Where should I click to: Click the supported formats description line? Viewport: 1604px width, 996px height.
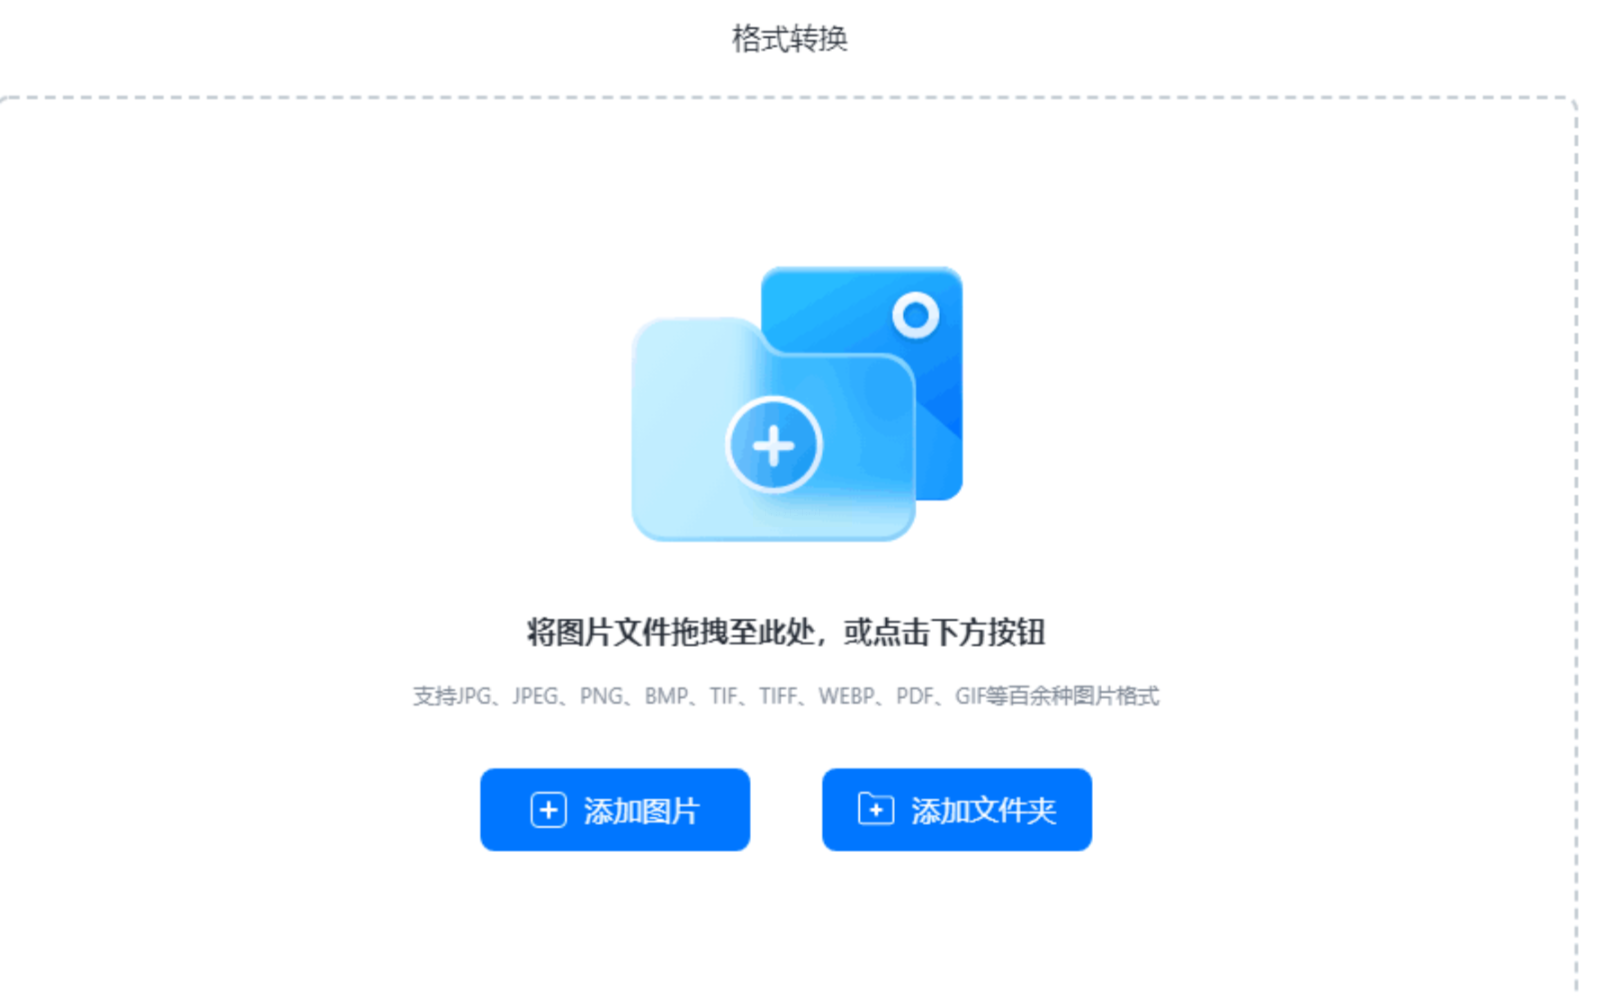tap(786, 696)
